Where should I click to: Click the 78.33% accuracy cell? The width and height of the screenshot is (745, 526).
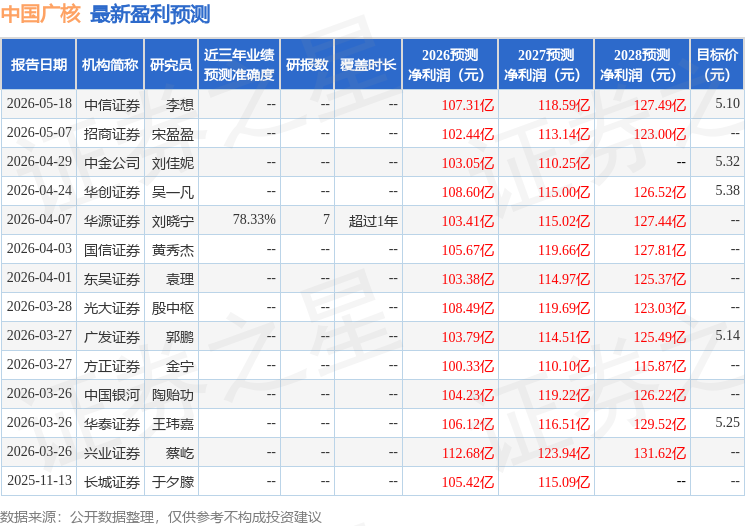[x=254, y=220]
